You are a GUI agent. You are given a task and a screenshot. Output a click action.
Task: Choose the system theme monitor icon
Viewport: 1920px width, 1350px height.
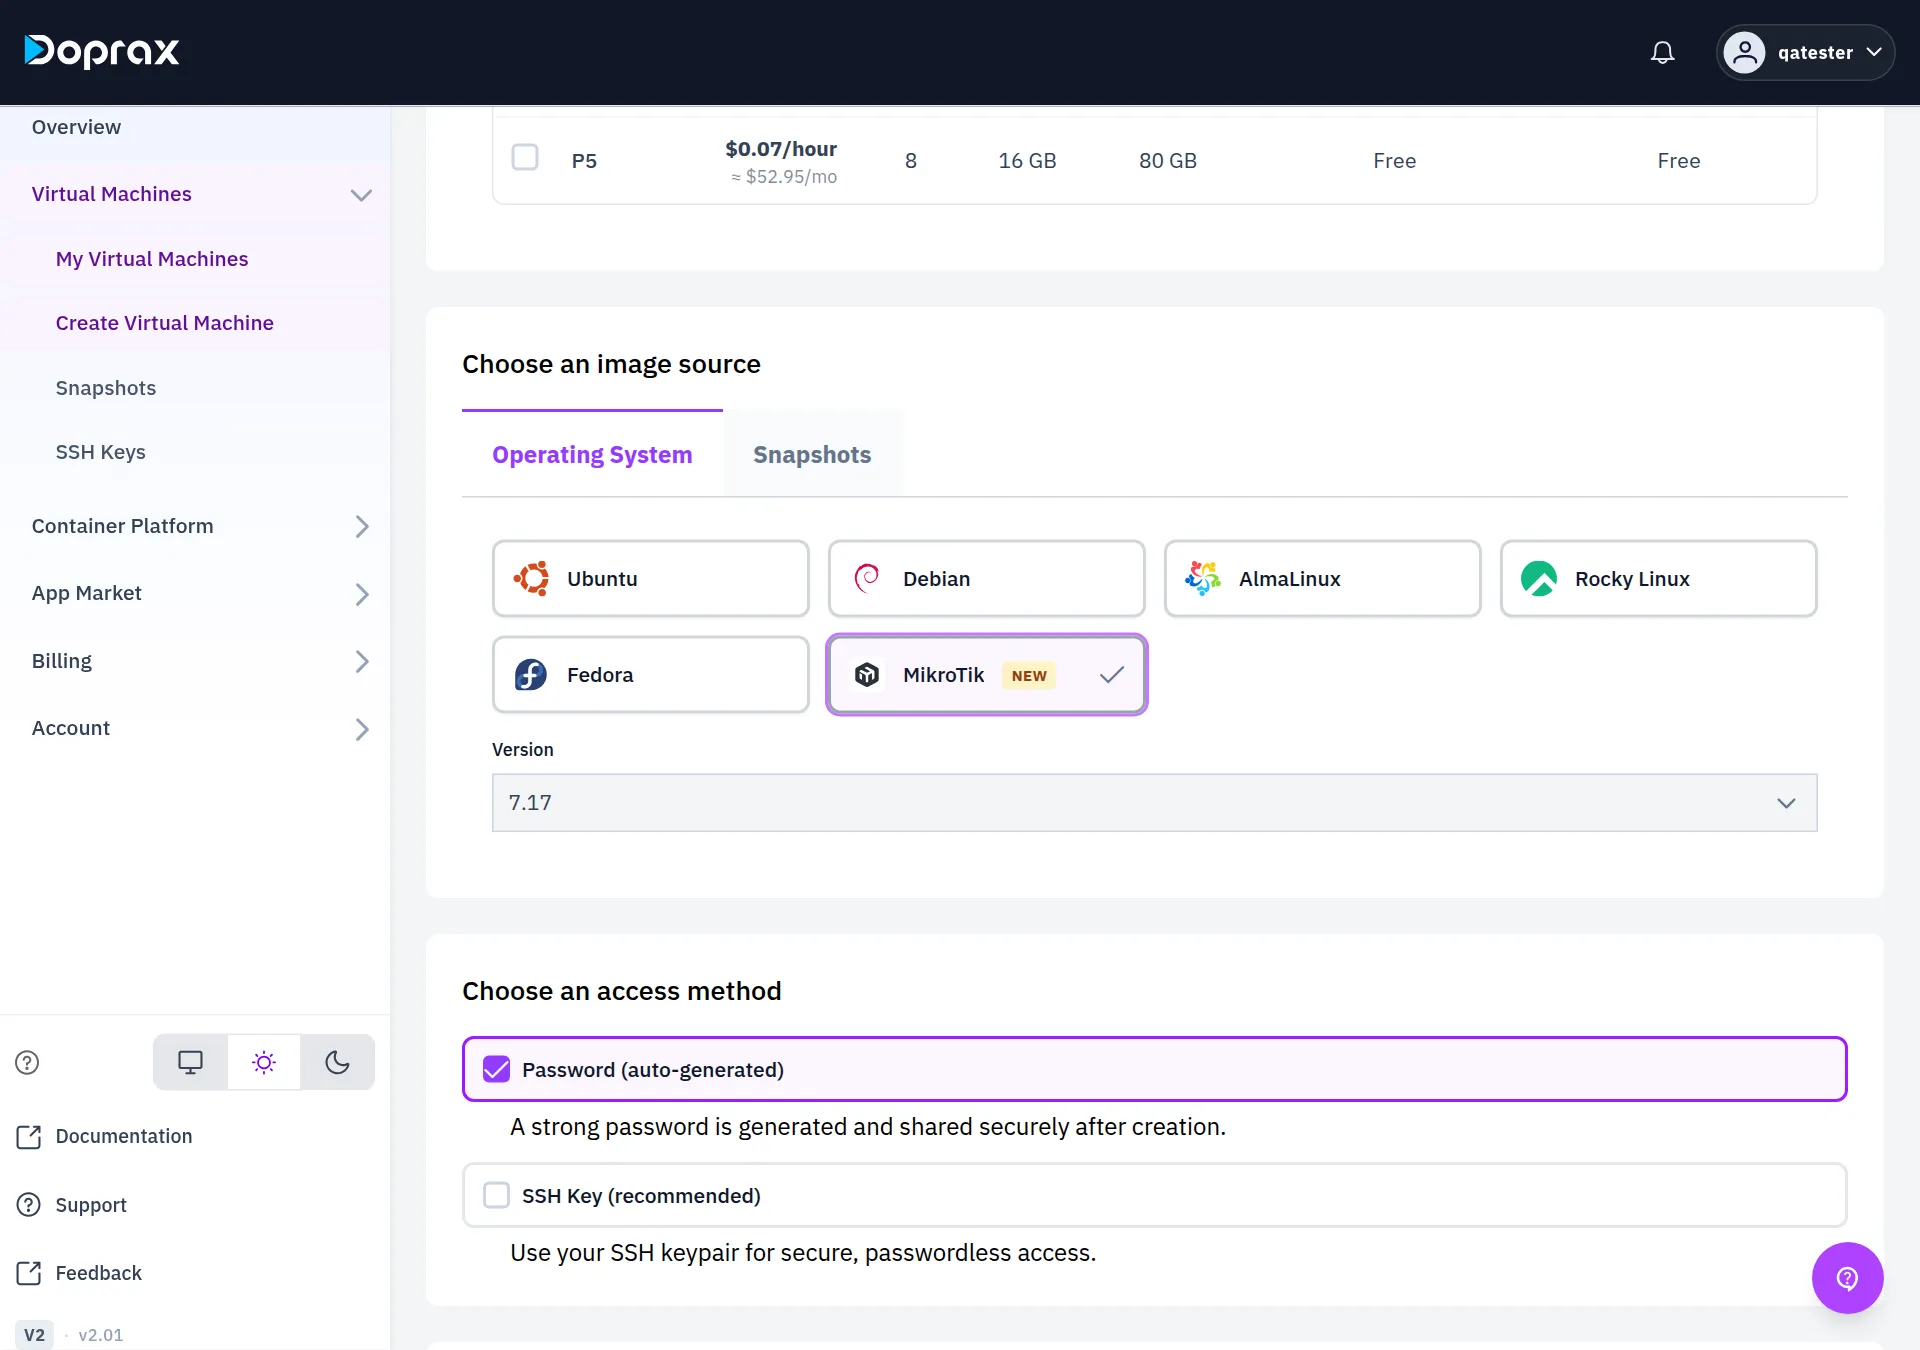pos(190,1062)
